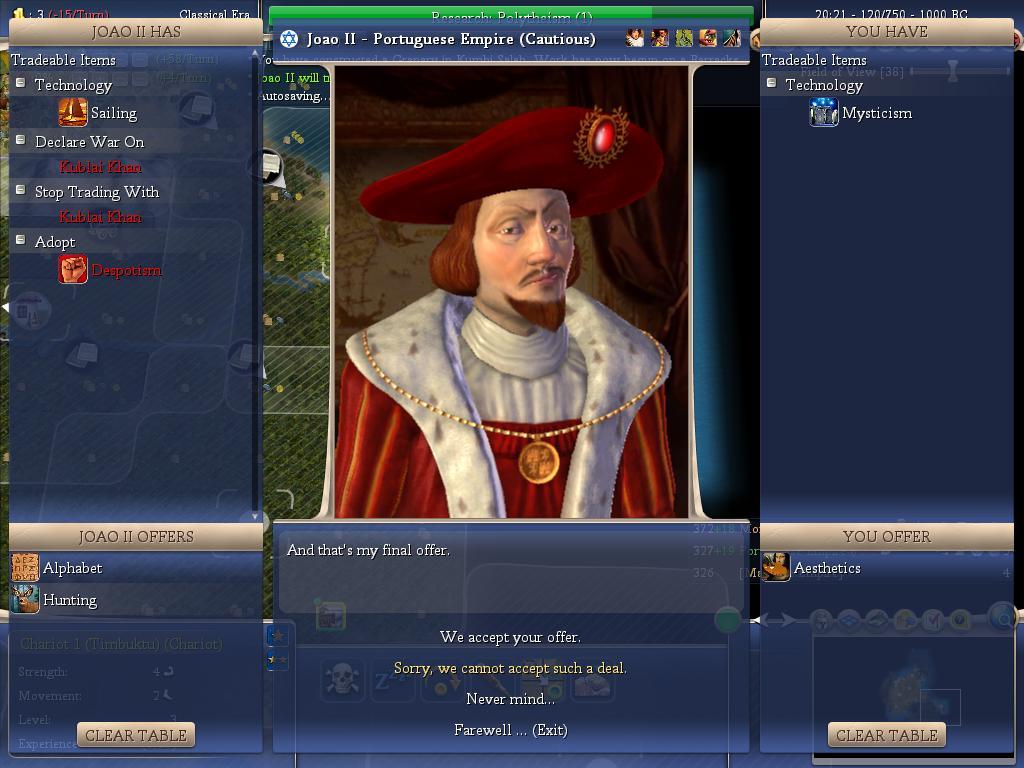Image resolution: width=1024 pixels, height=768 pixels.
Task: Click the first leader attitude icon in title bar
Action: tap(635, 38)
